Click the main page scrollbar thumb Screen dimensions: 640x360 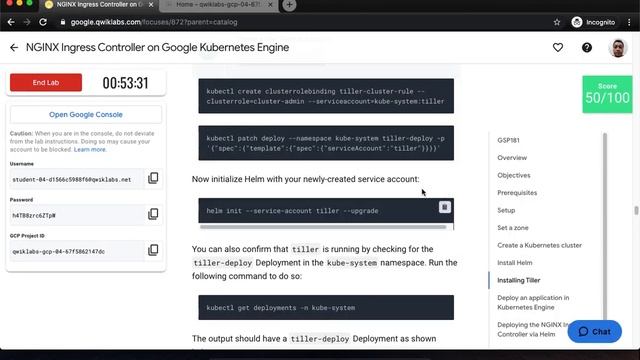[x=636, y=211]
